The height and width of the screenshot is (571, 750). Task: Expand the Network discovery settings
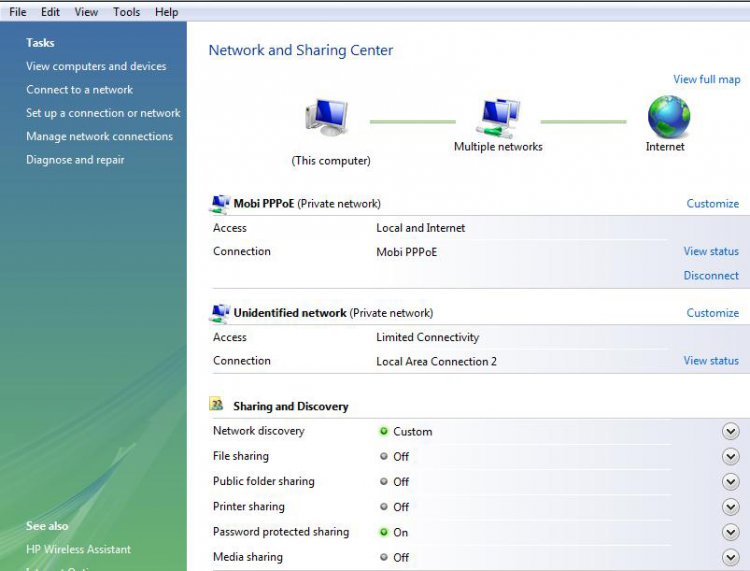point(730,431)
